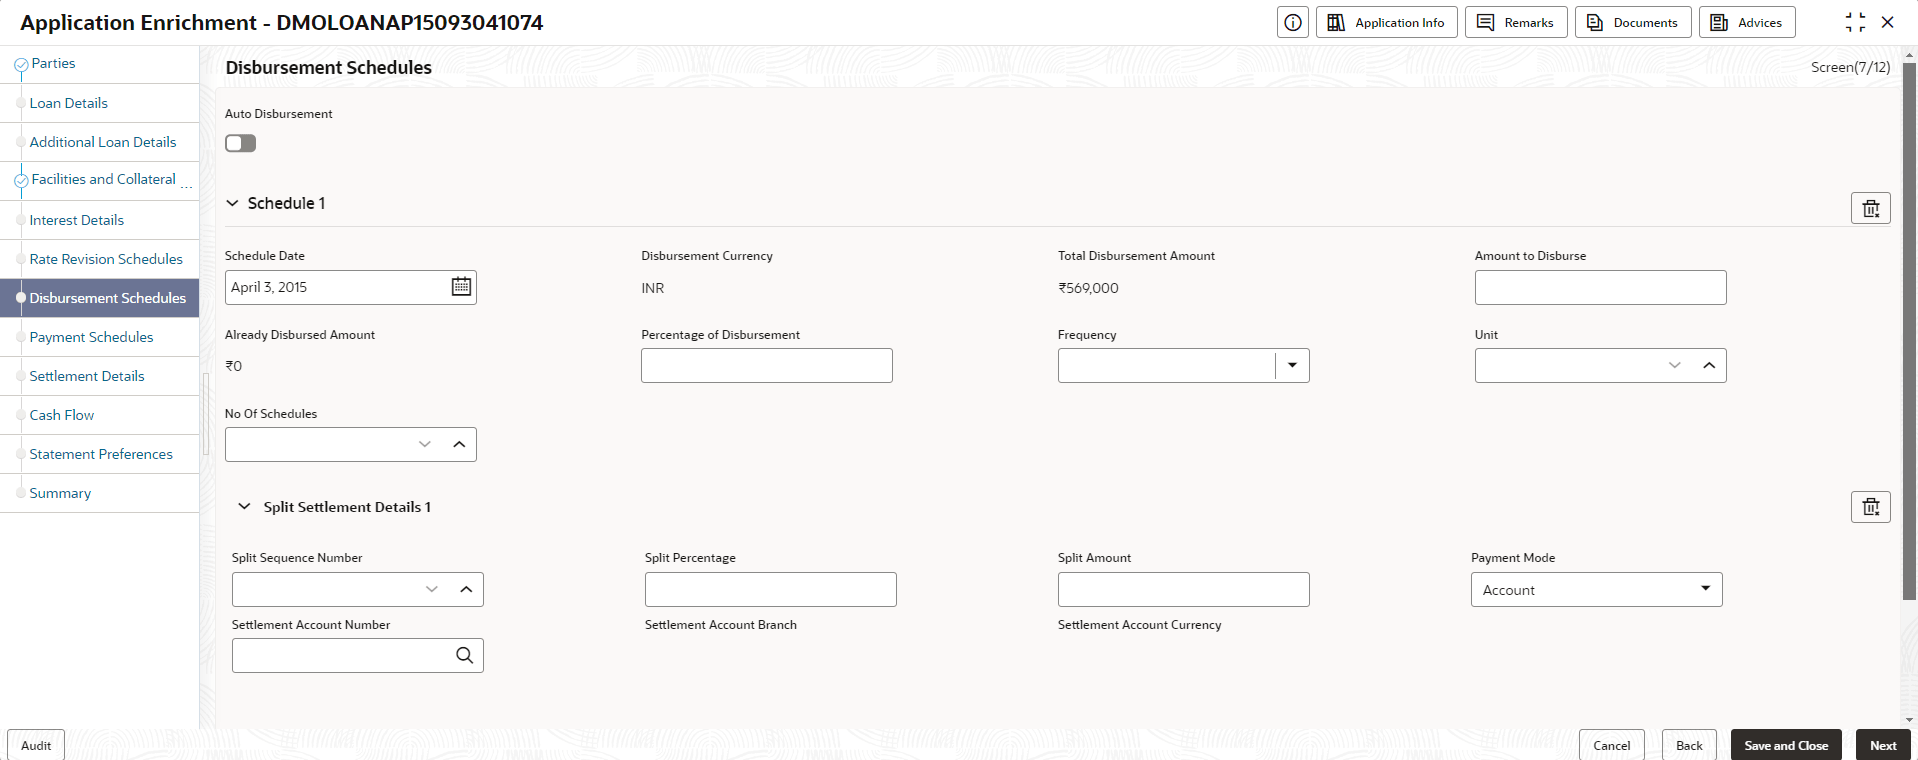The image size is (1918, 760).
Task: Open the Documents panel button
Action: [x=1632, y=22]
